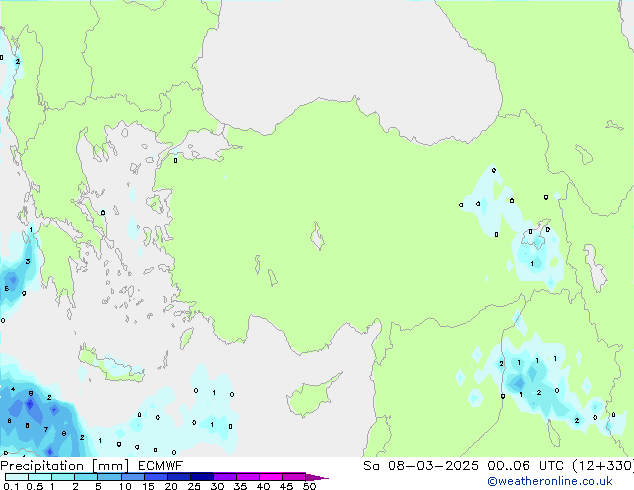Click the island of Crete on the map
Screen dimensions: 634x490
pos(113,366)
